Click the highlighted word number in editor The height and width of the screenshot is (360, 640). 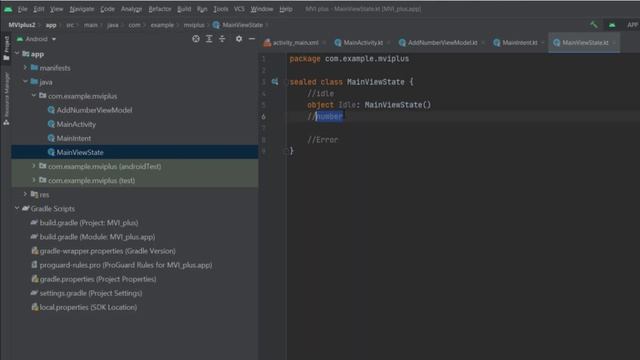pyautogui.click(x=329, y=116)
